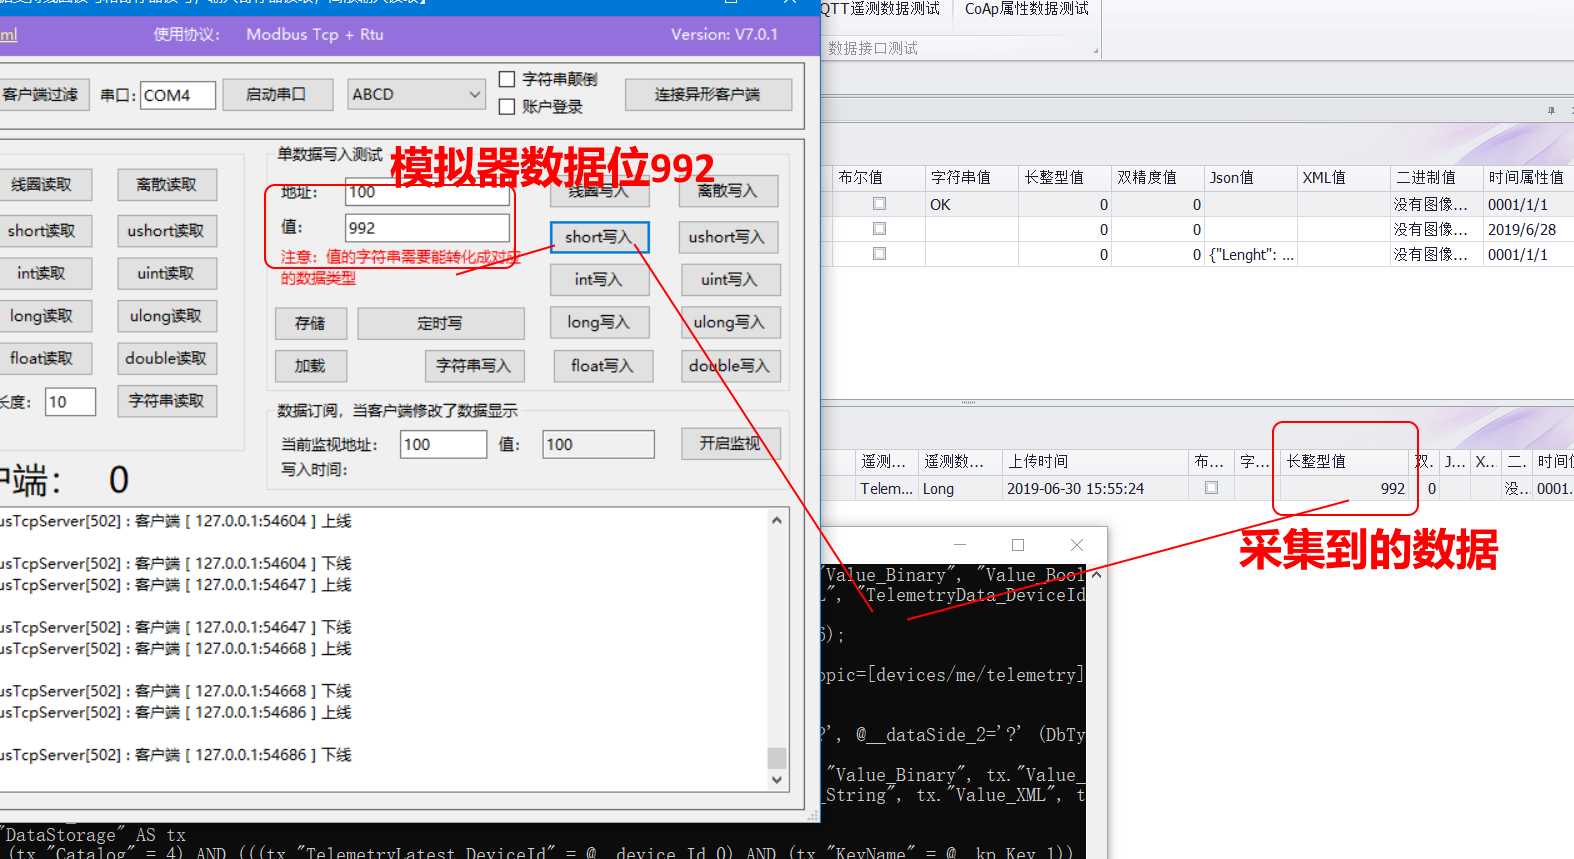1574x859 pixels.
Task: Open the MQTT遥测数据测试 tab
Action: [878, 9]
